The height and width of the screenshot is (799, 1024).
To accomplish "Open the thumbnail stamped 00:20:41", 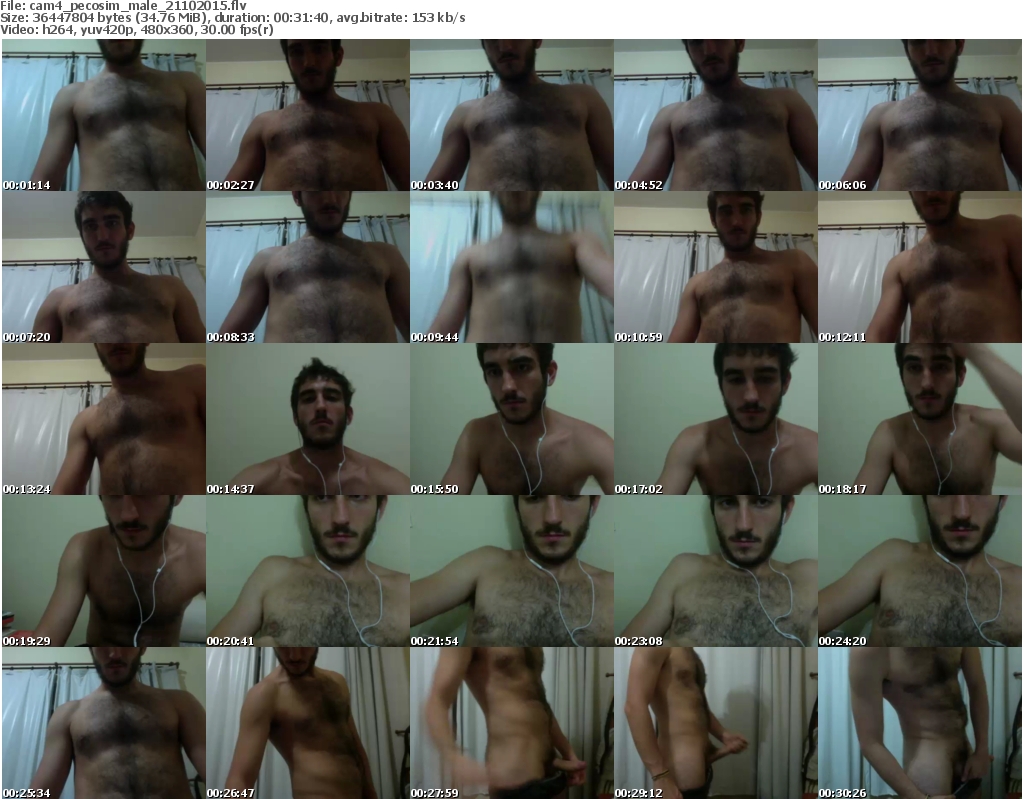I will (x=308, y=571).
